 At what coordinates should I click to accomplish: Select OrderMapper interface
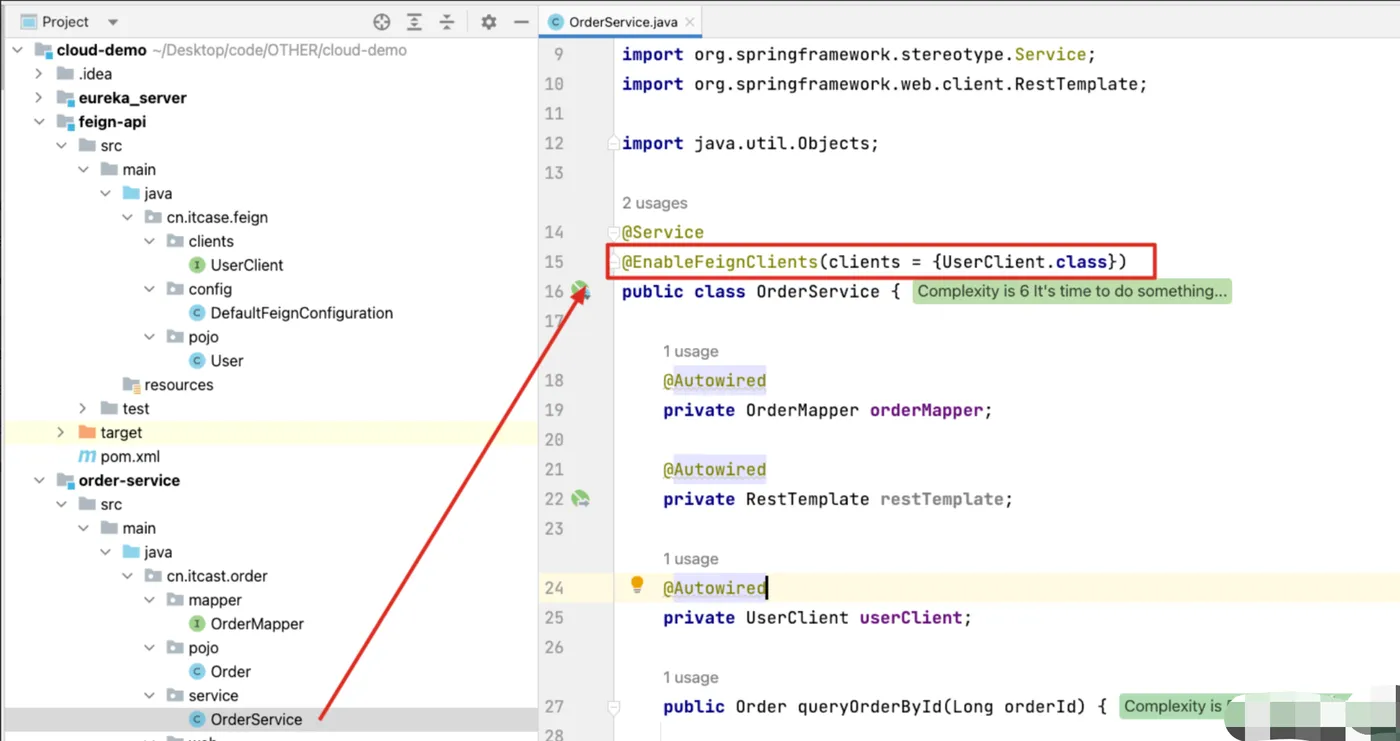pyautogui.click(x=257, y=624)
